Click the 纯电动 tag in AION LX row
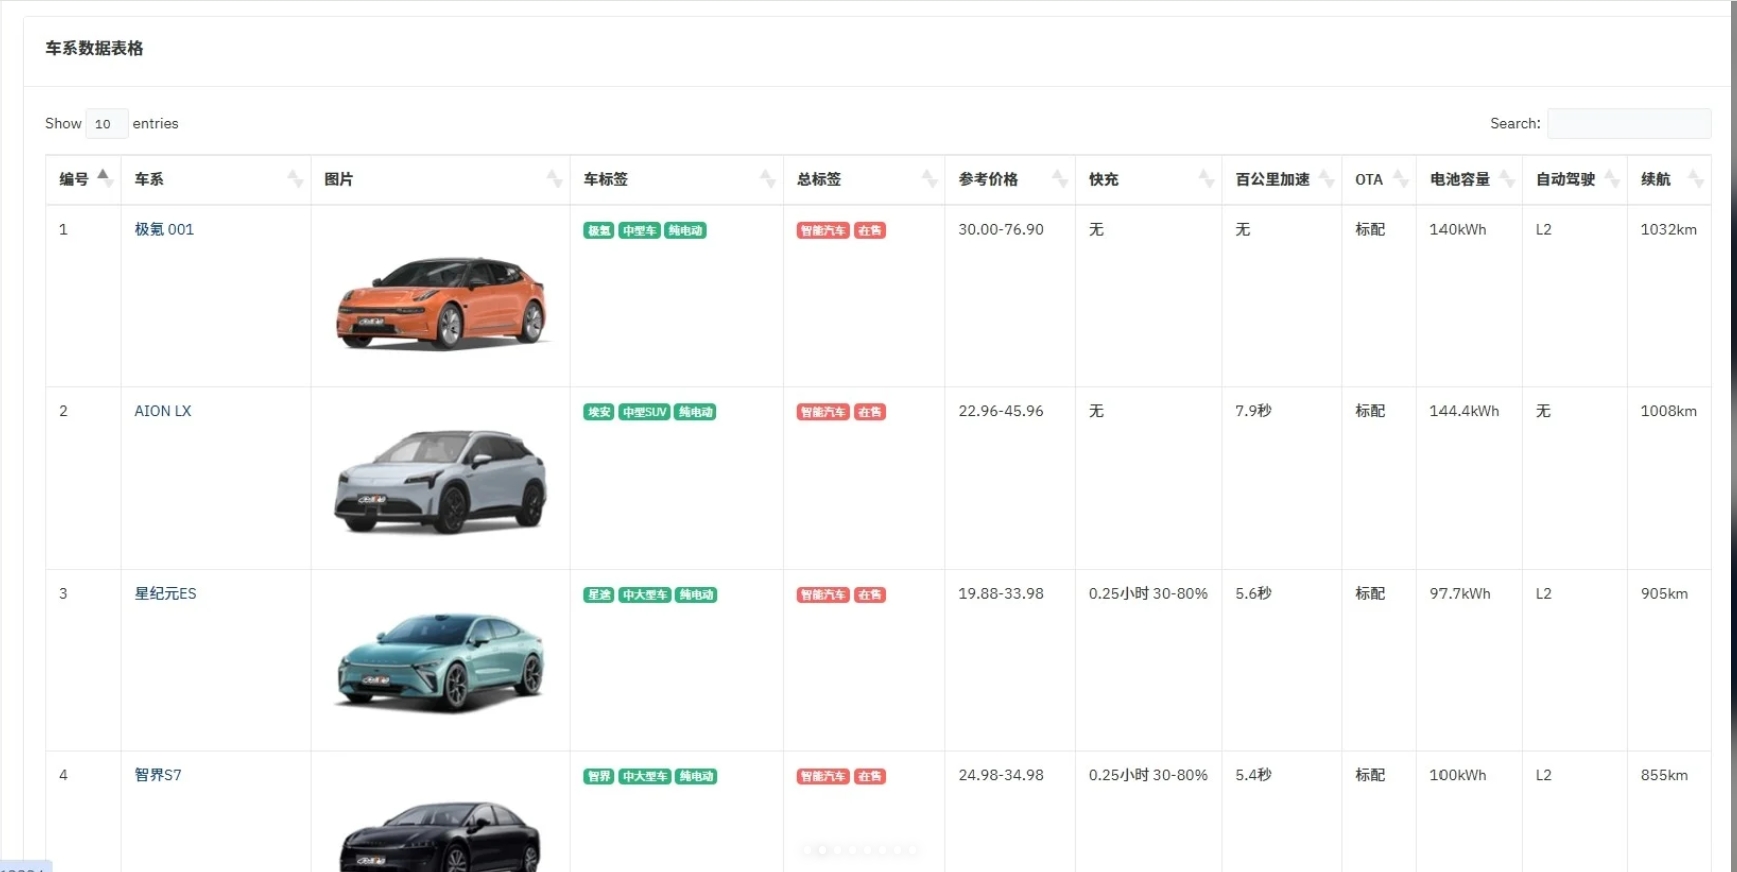This screenshot has width=1737, height=872. pos(695,412)
